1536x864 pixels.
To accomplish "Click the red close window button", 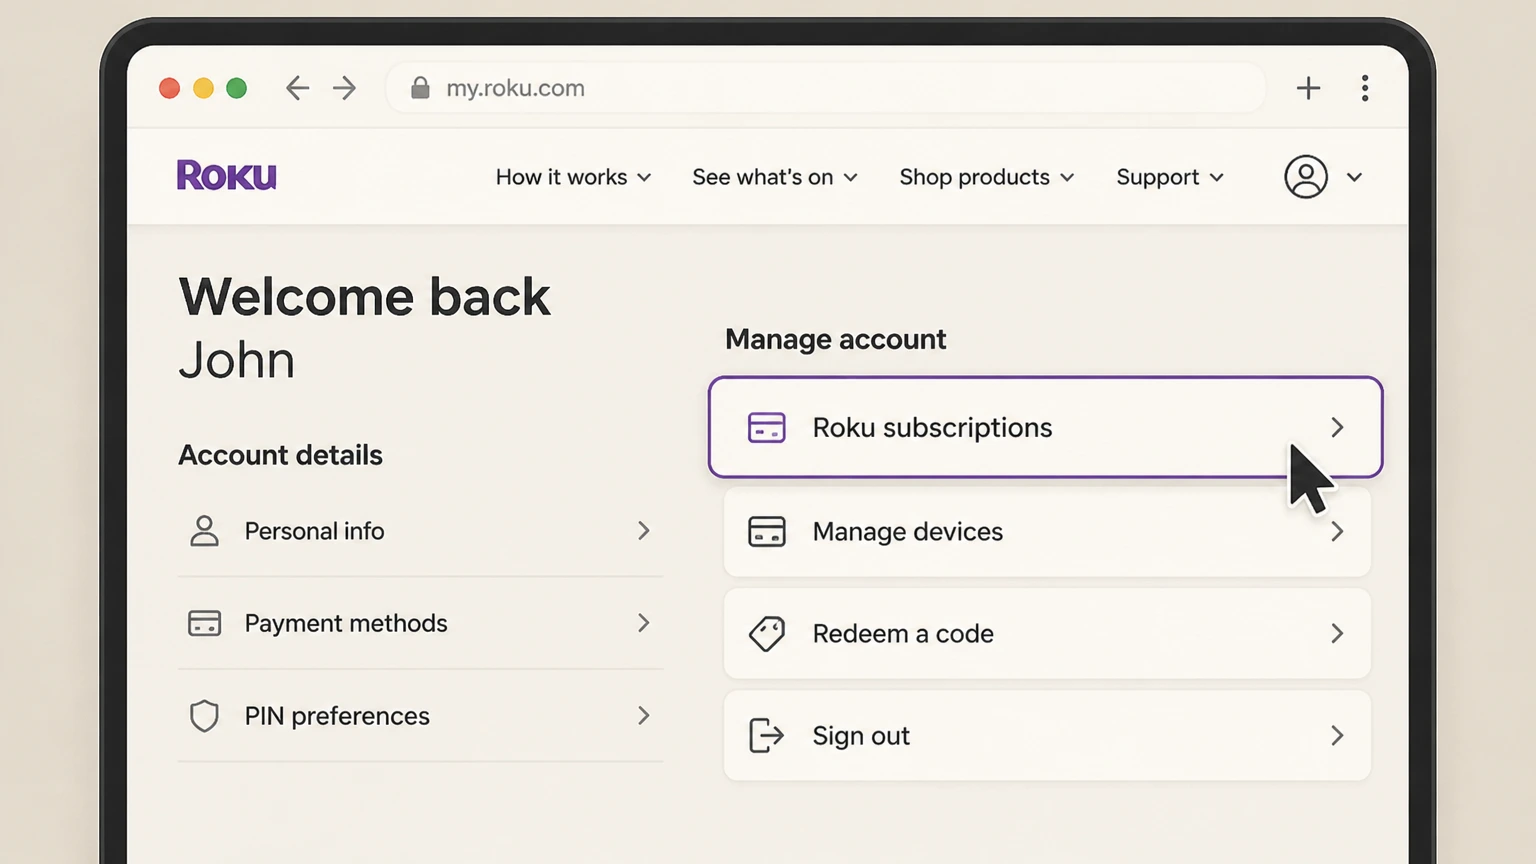I will 170,88.
